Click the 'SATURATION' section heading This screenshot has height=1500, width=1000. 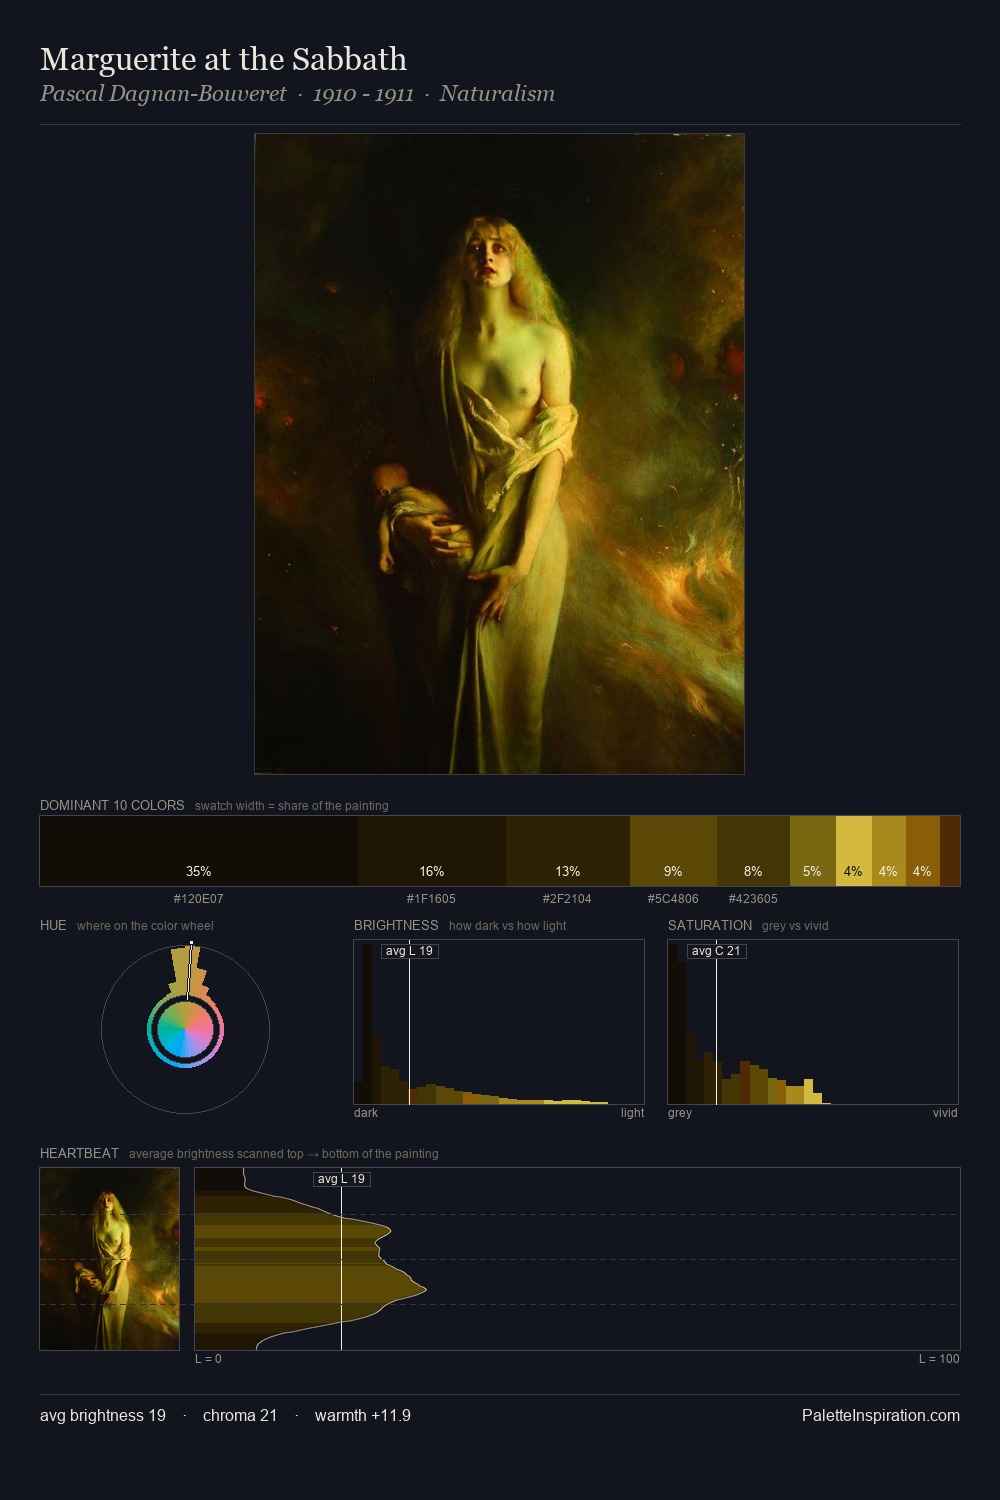point(710,925)
